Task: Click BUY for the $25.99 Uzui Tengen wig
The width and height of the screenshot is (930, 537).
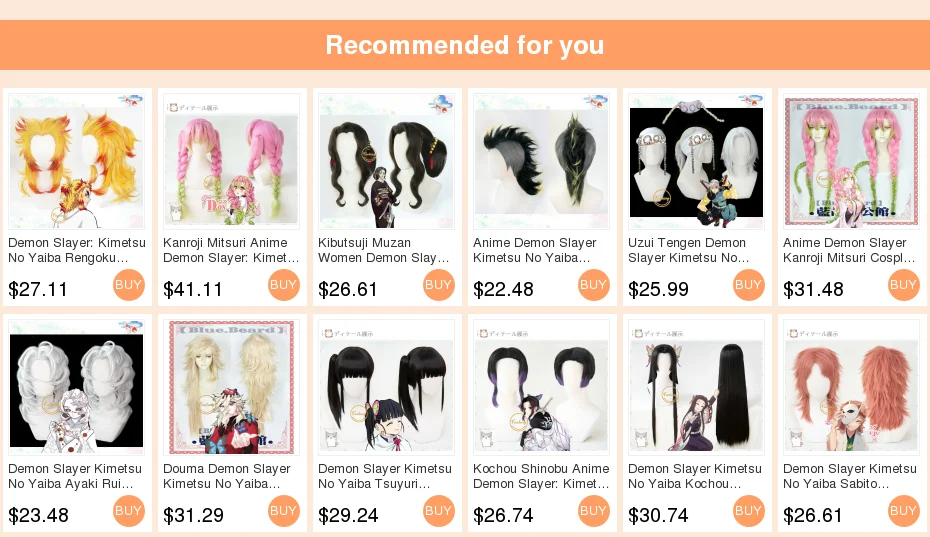Action: tap(749, 285)
